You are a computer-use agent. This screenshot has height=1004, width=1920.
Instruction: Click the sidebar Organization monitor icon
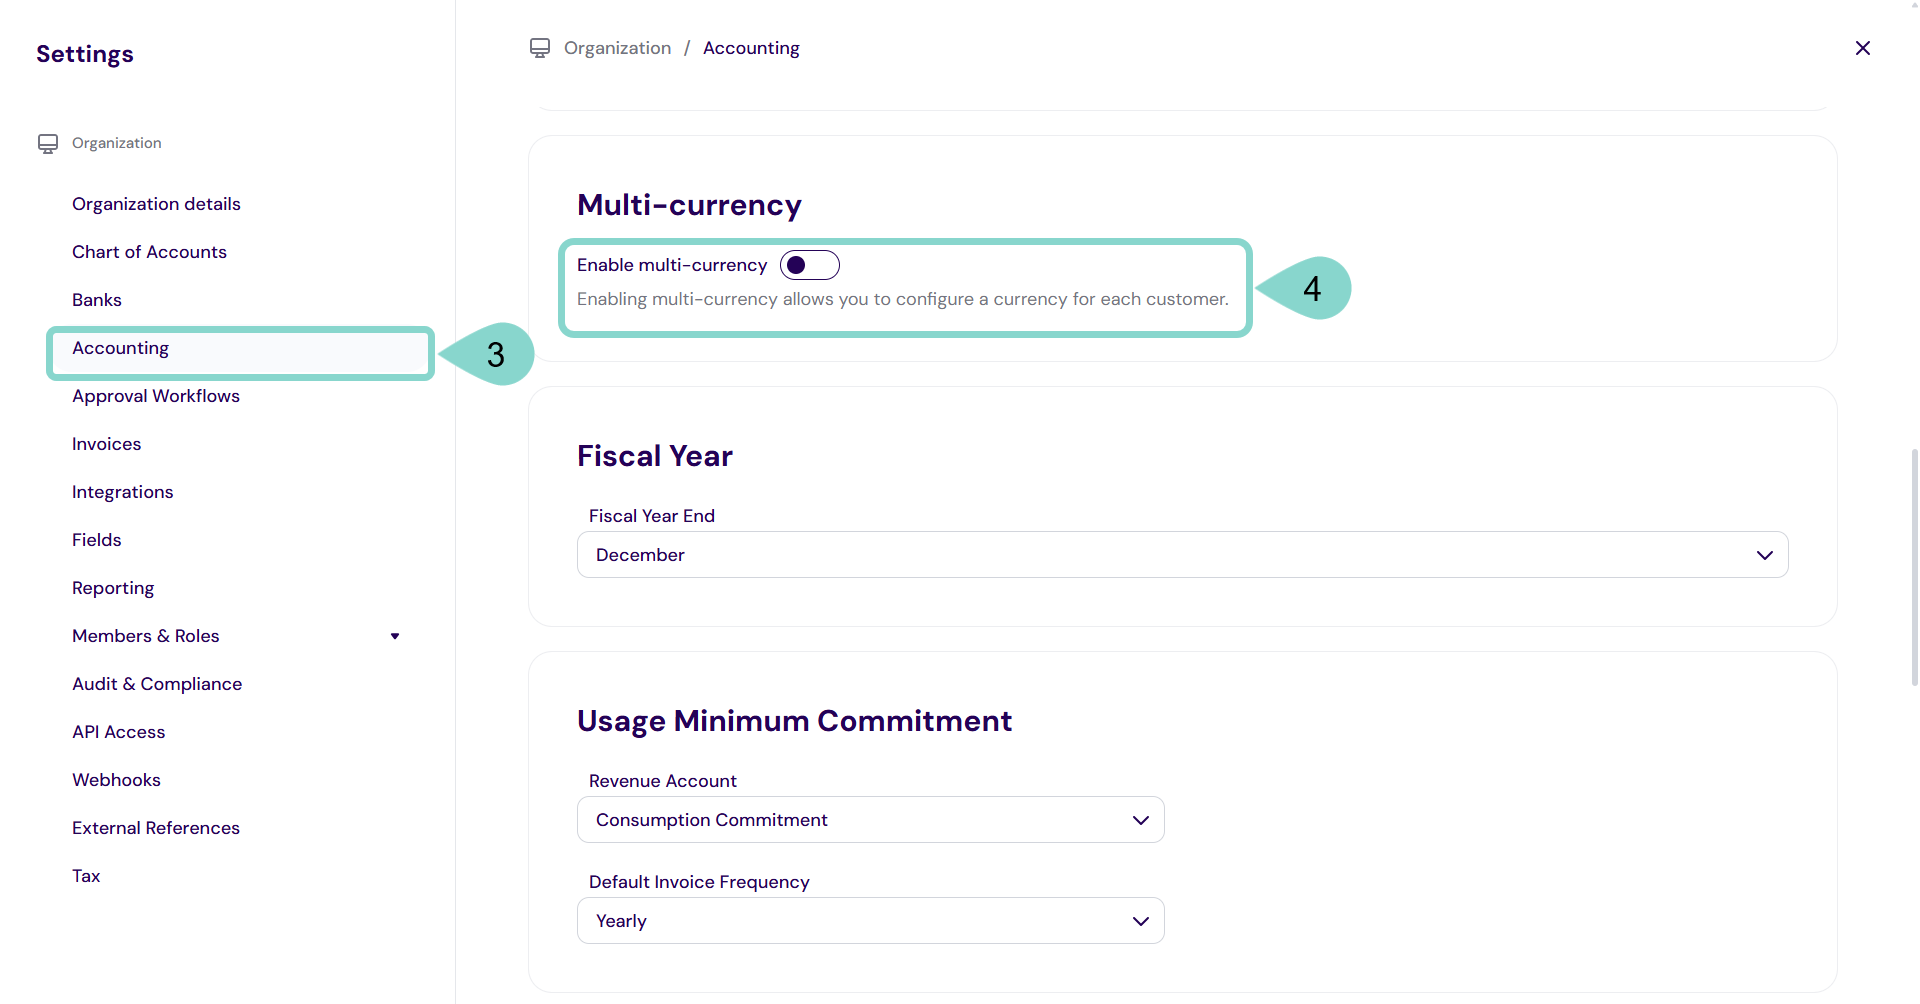[x=48, y=143]
